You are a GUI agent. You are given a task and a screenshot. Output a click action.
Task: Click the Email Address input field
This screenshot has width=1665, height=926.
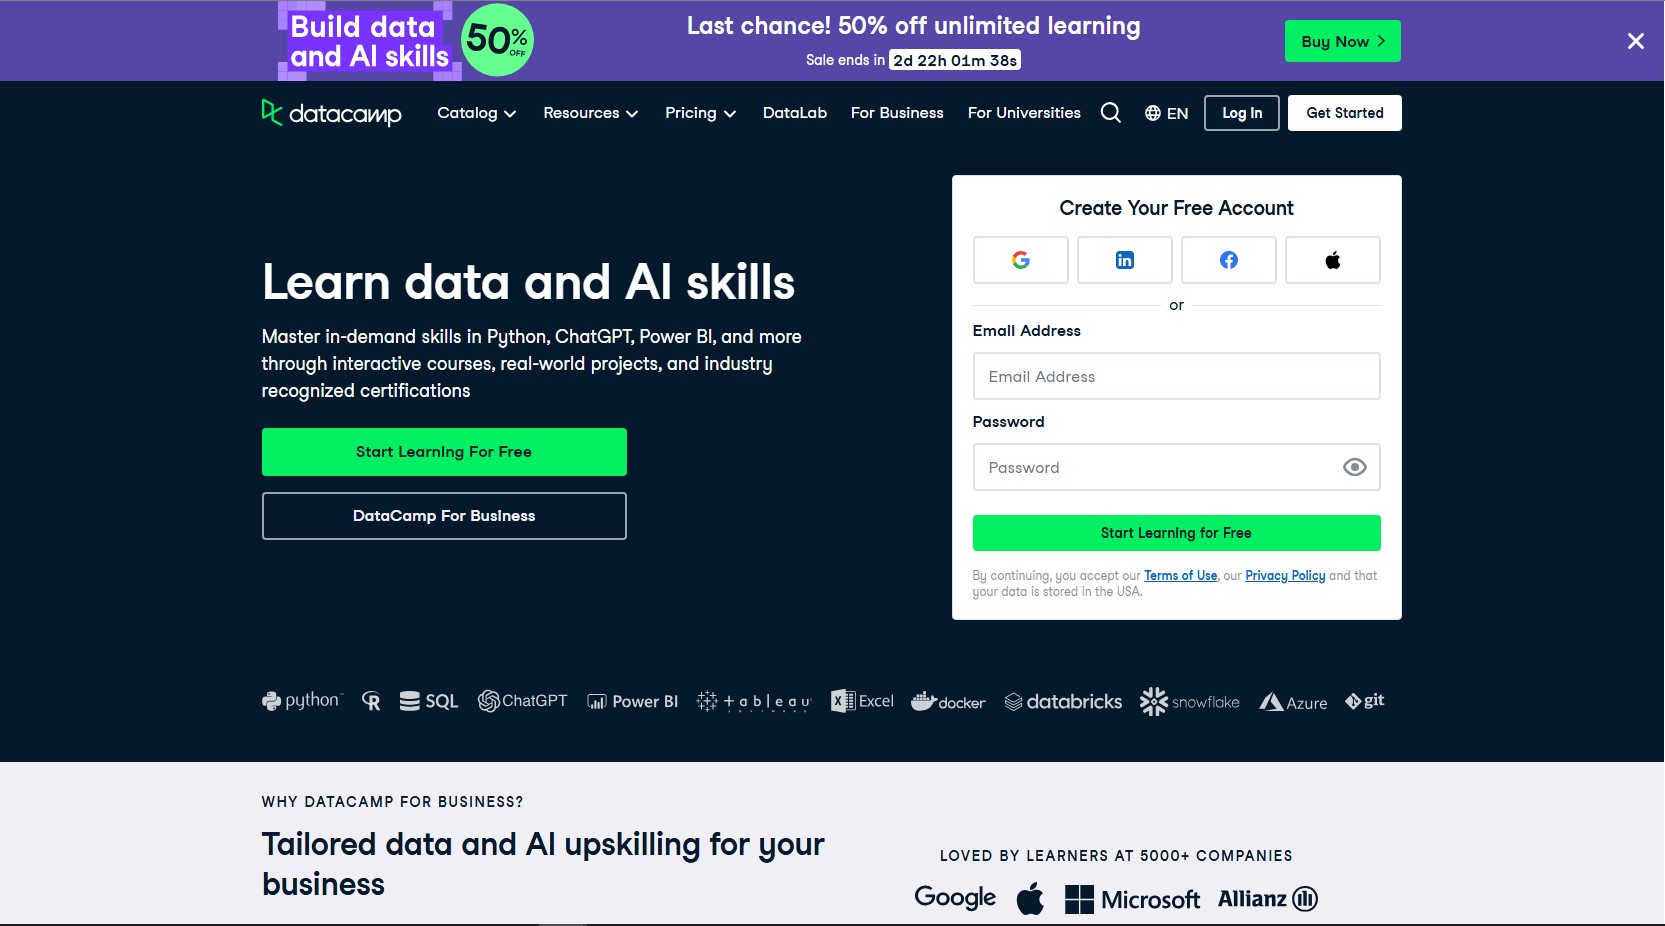(x=1176, y=376)
